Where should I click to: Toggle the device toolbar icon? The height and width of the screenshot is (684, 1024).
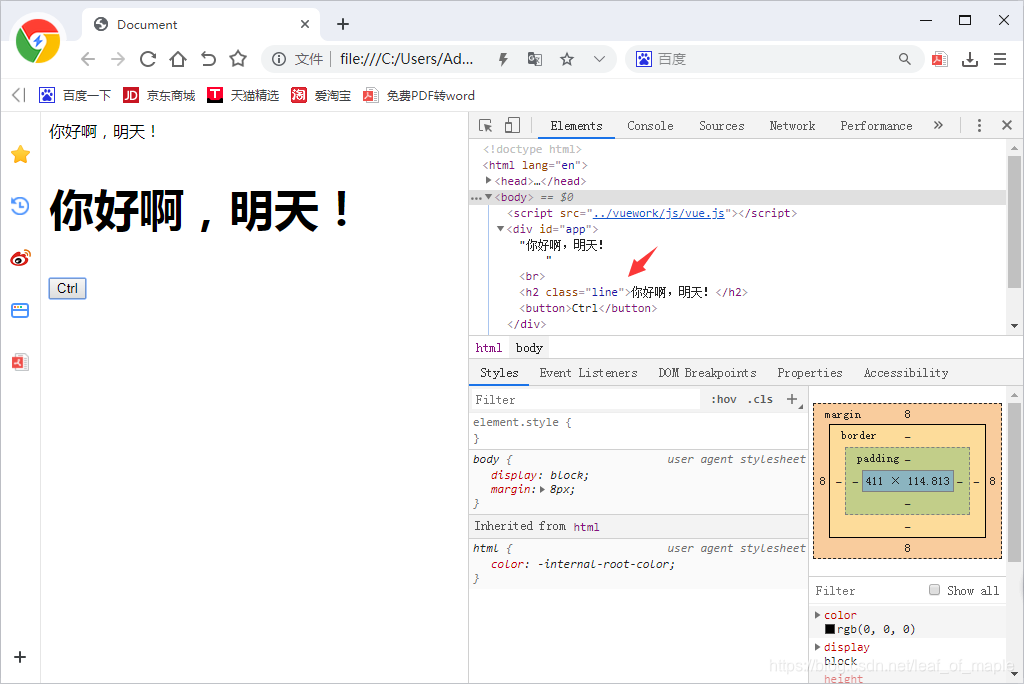pos(513,125)
